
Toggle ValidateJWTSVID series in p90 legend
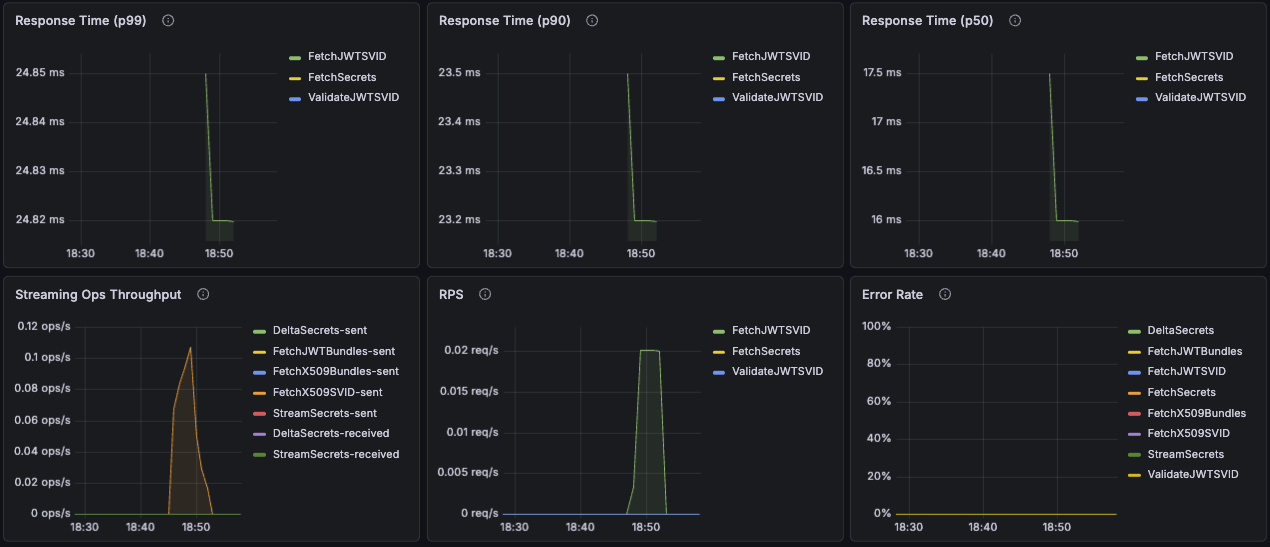(777, 97)
